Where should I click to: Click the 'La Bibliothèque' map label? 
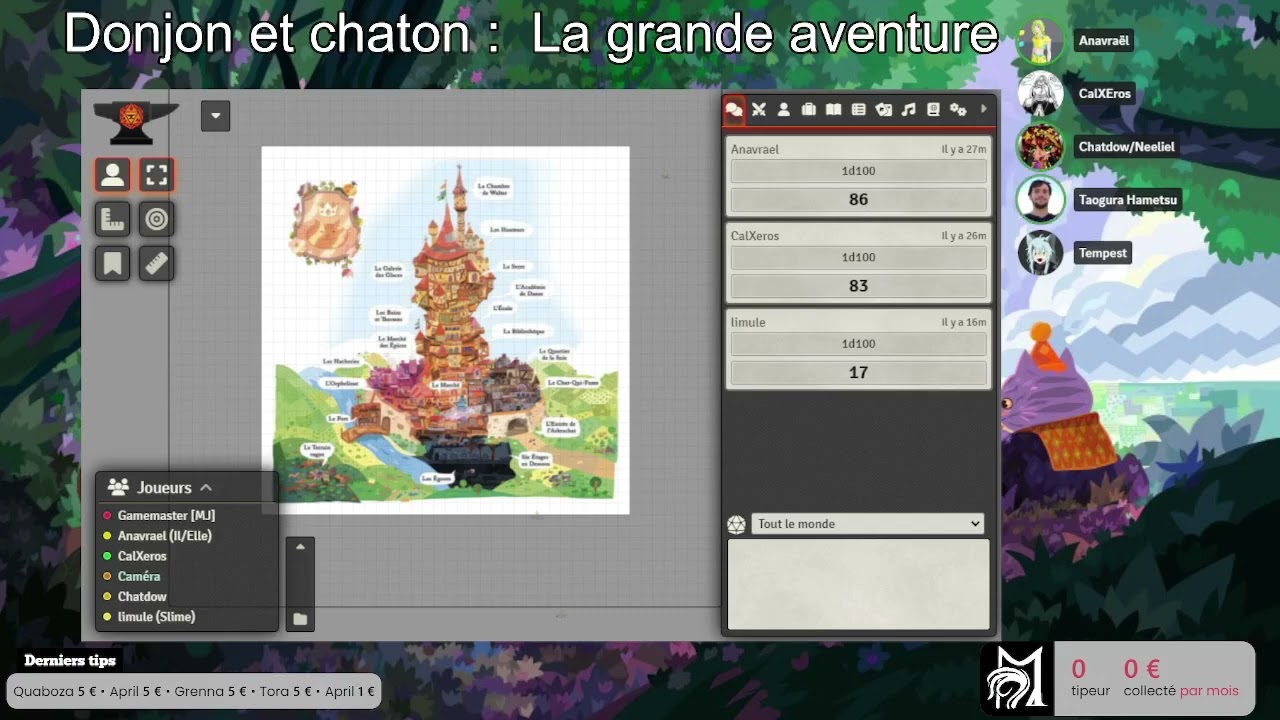click(524, 331)
